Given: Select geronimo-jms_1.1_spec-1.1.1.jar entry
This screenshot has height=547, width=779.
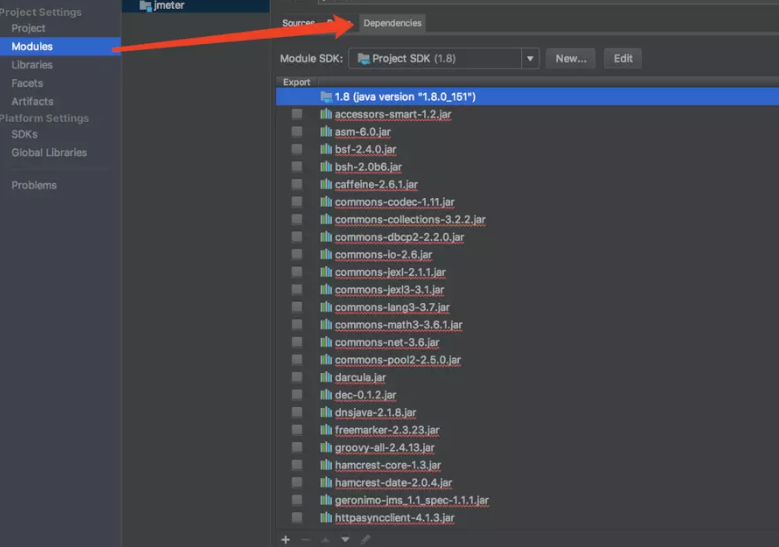Looking at the screenshot, I should click(411, 500).
